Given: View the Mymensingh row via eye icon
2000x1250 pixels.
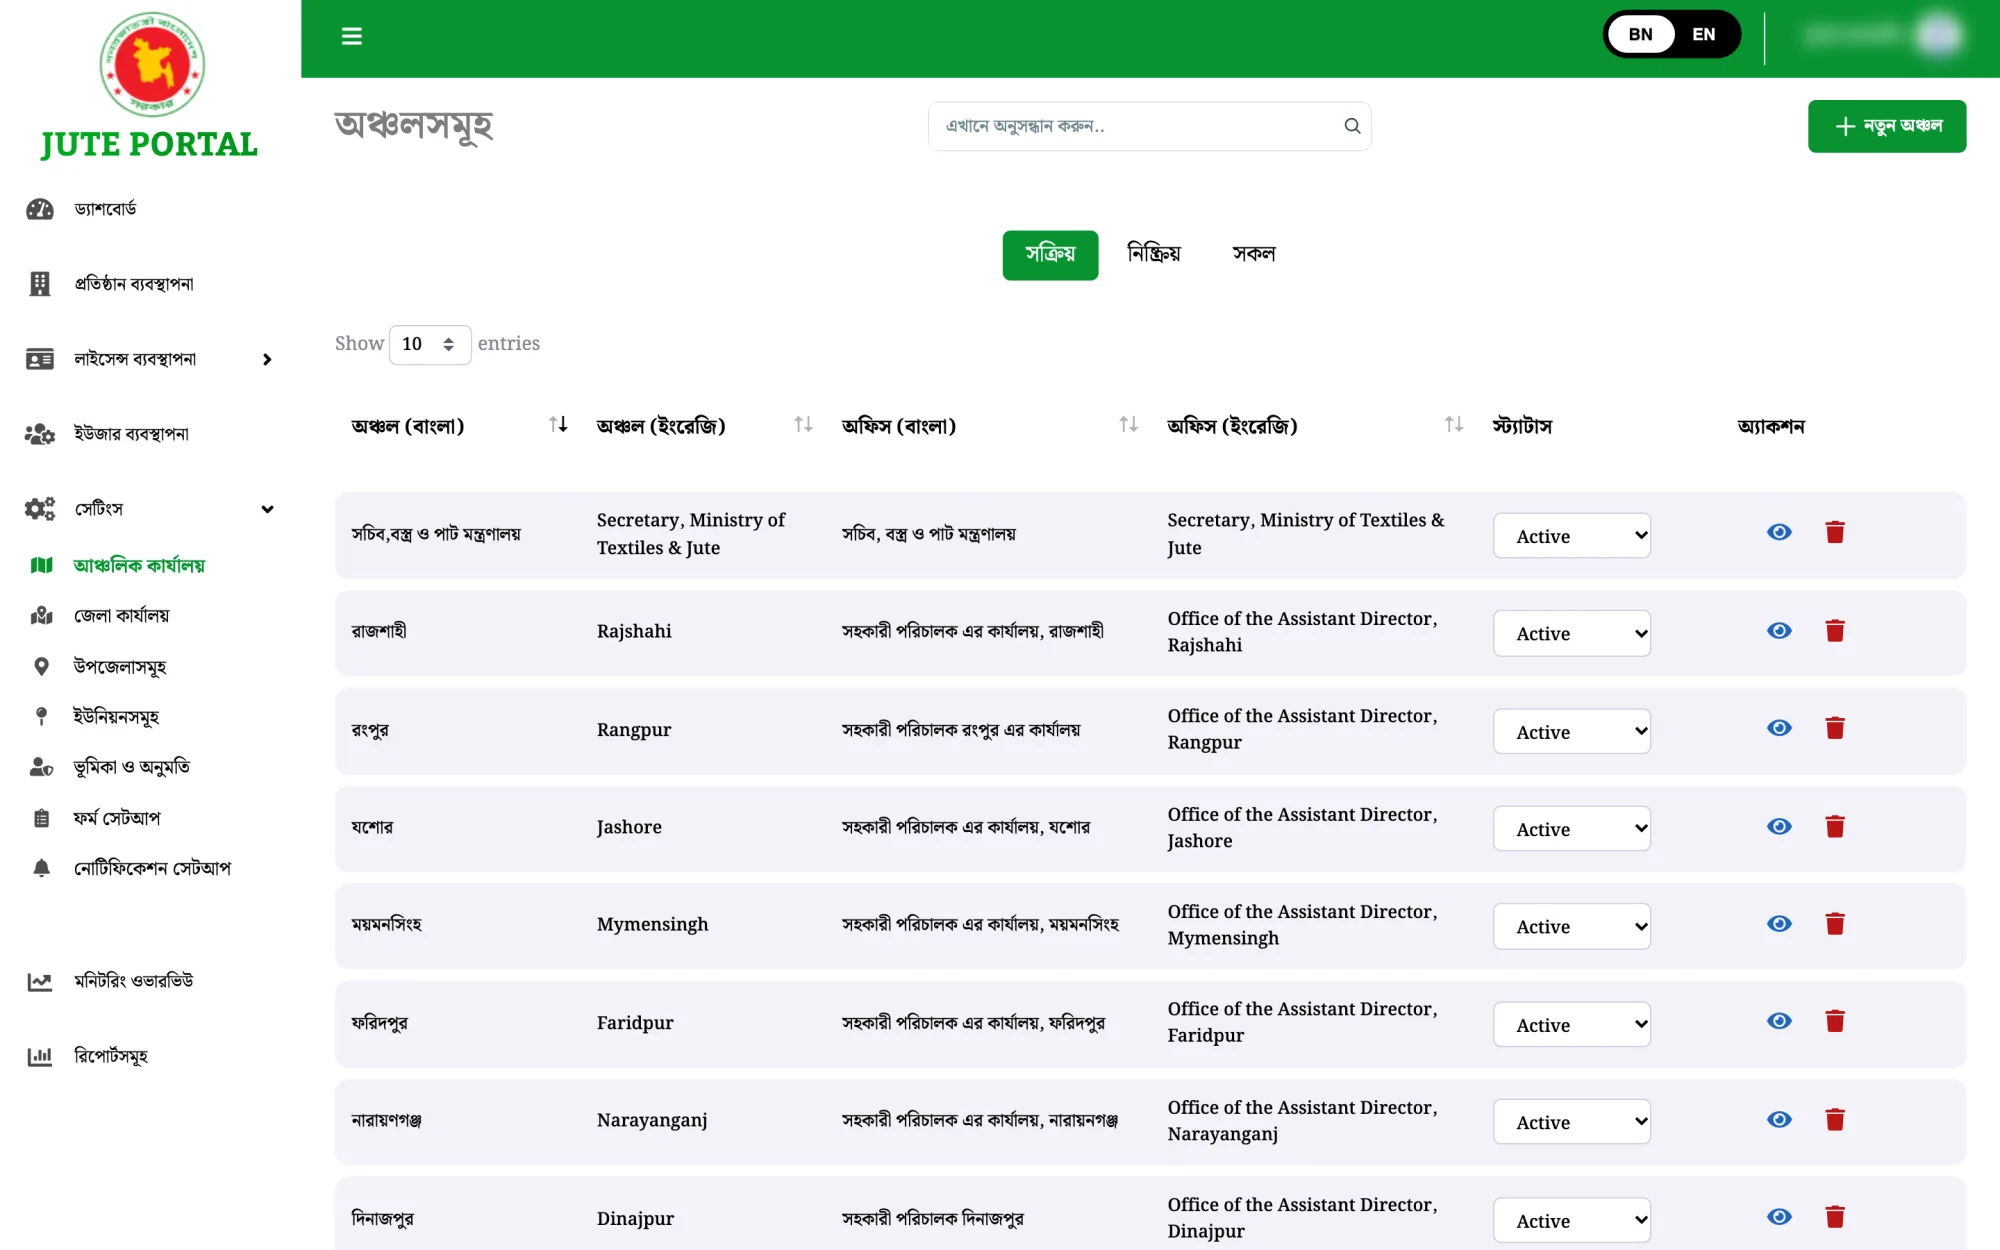Looking at the screenshot, I should tap(1779, 924).
